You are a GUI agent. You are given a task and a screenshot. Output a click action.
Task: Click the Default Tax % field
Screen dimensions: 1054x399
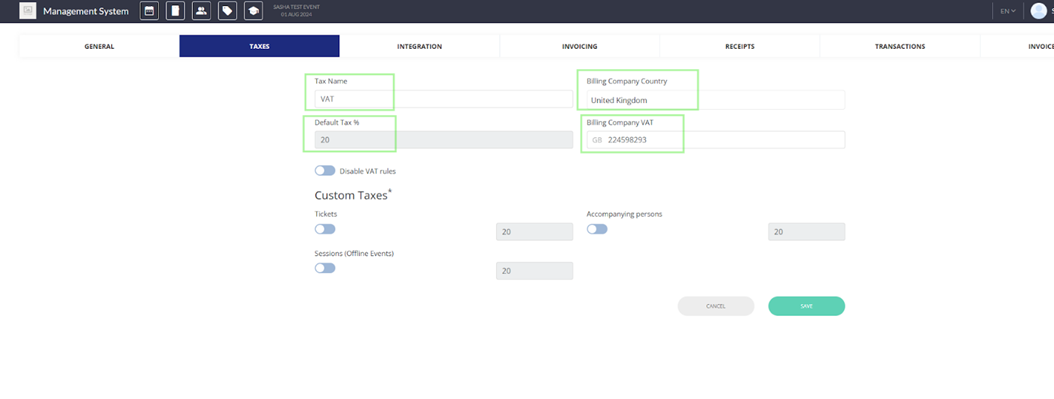pyautogui.click(x=444, y=140)
